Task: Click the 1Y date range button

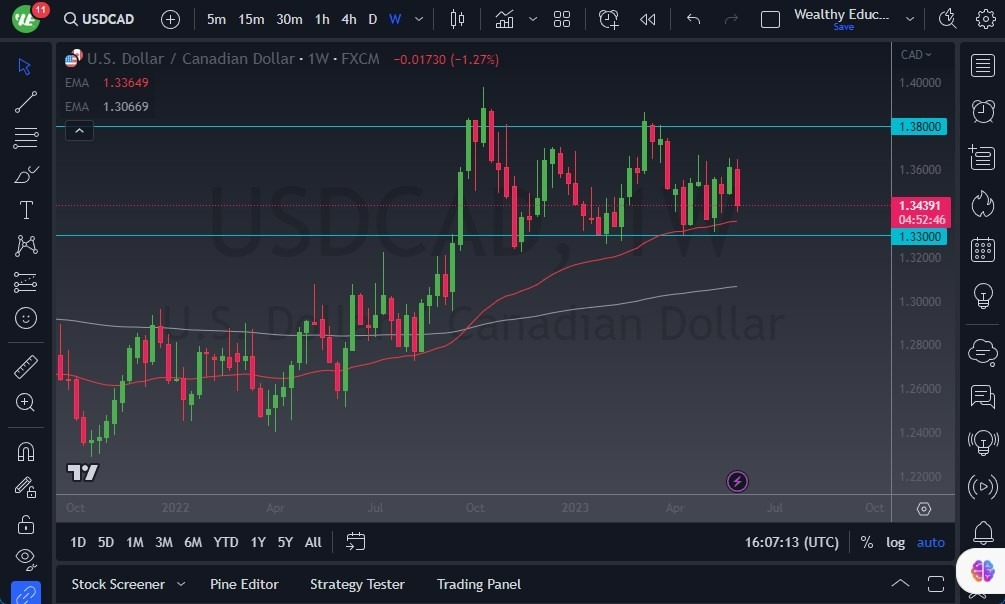Action: point(258,541)
